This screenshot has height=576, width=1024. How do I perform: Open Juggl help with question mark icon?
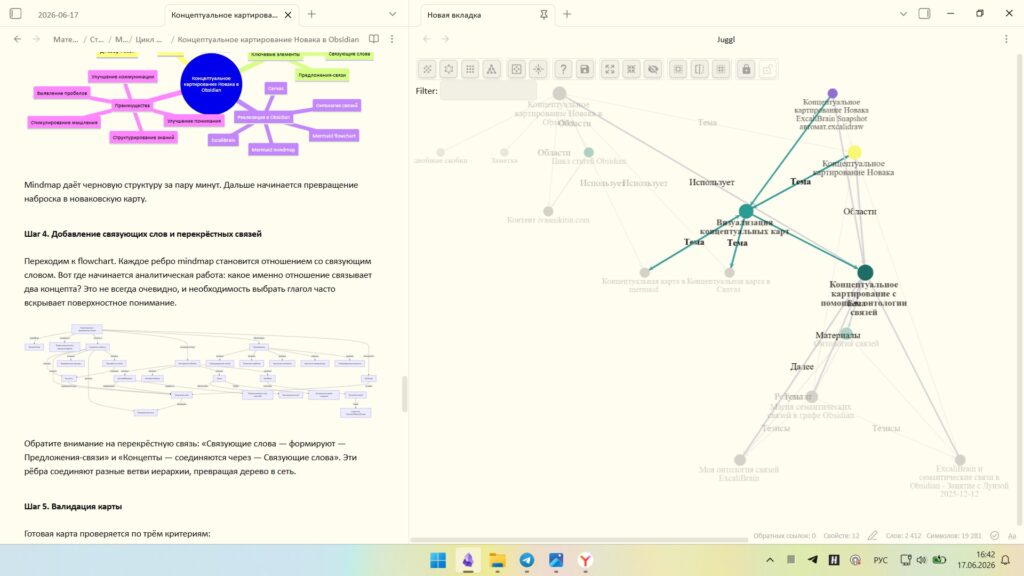pos(563,69)
